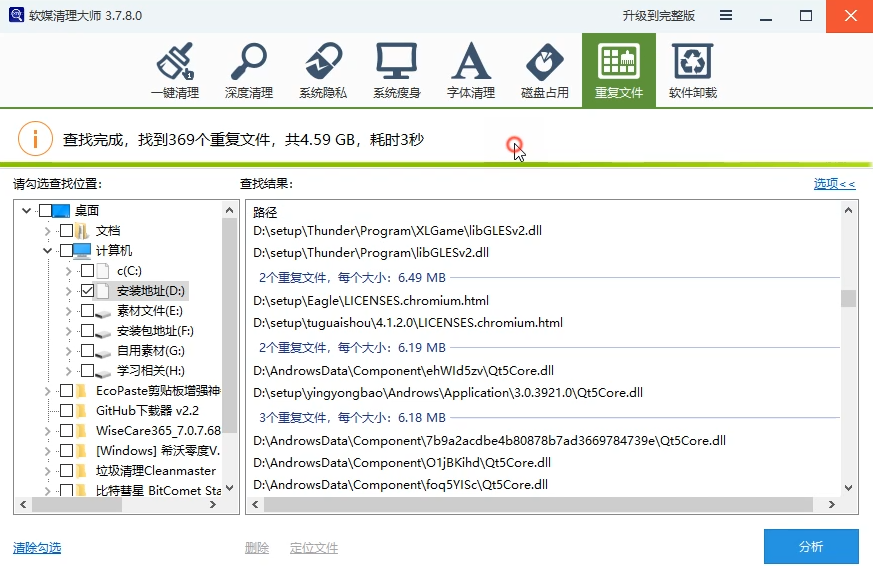Viewport: 873px width, 575px height.
Task: Collapse the 计算机 tree node
Action: [x=47, y=251]
